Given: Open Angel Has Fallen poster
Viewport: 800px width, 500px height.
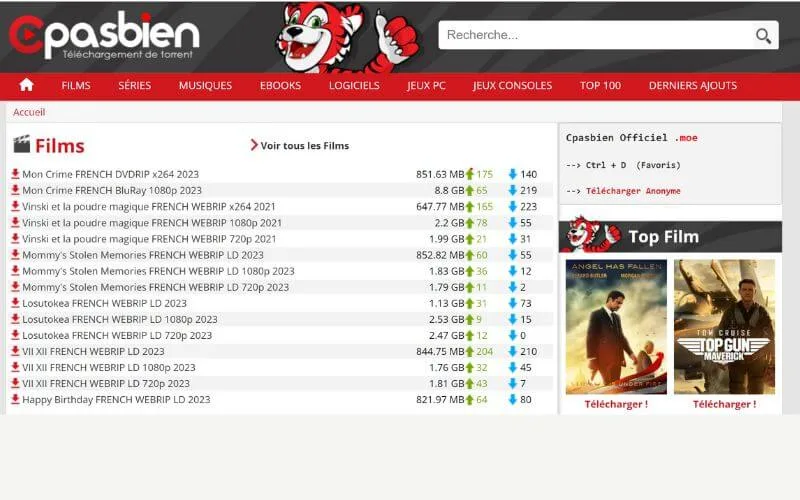Looking at the screenshot, I should pyautogui.click(x=616, y=327).
